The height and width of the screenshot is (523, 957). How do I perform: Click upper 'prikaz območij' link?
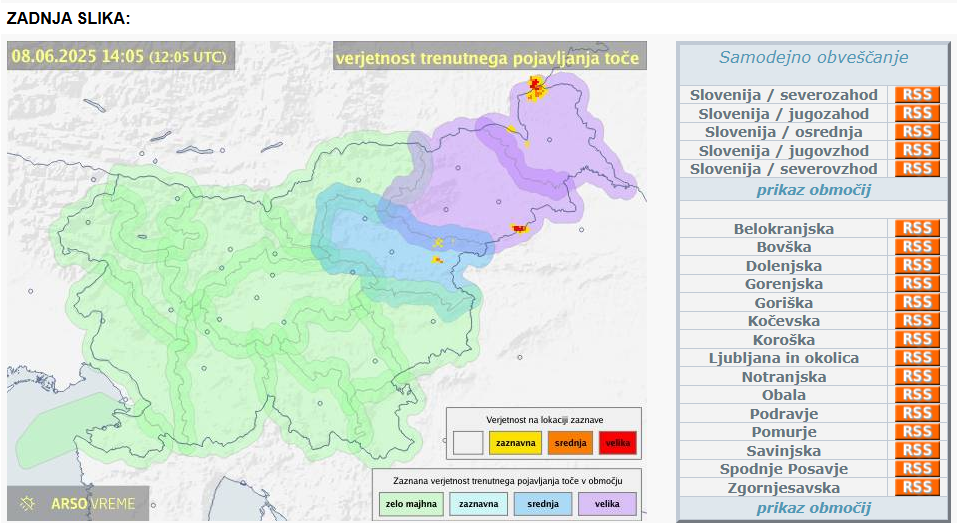pos(812,190)
